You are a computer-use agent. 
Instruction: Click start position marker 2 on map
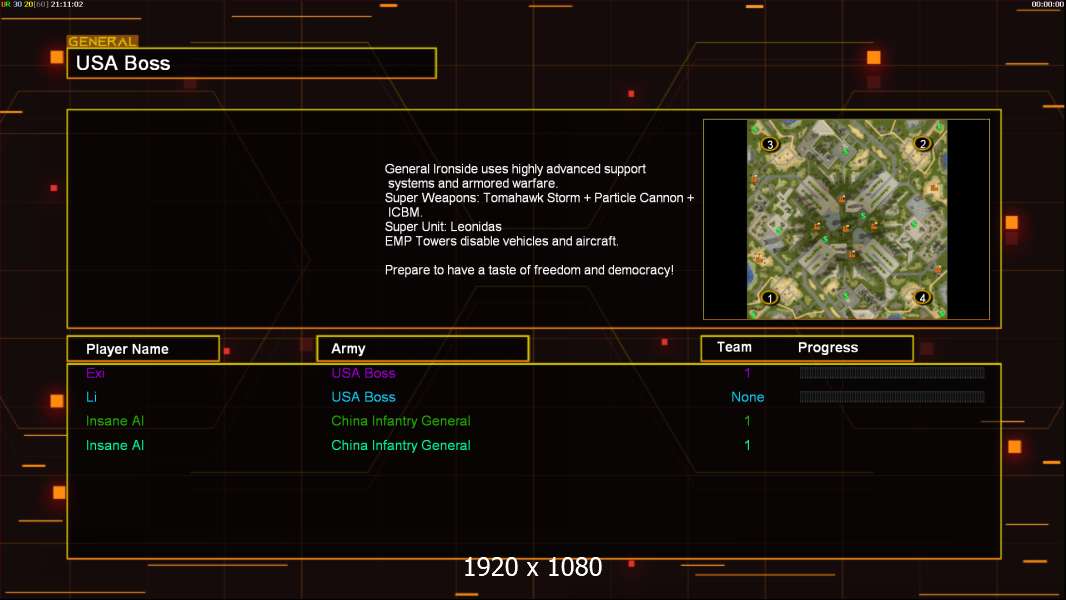click(922, 143)
